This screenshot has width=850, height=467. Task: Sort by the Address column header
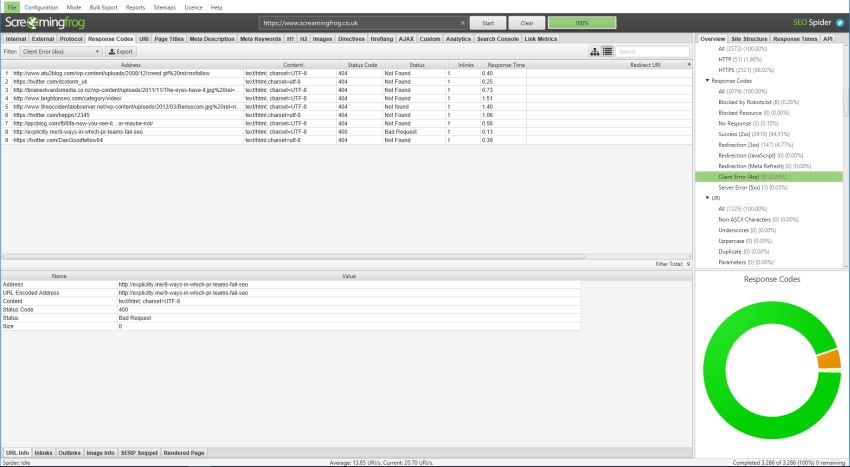131,65
